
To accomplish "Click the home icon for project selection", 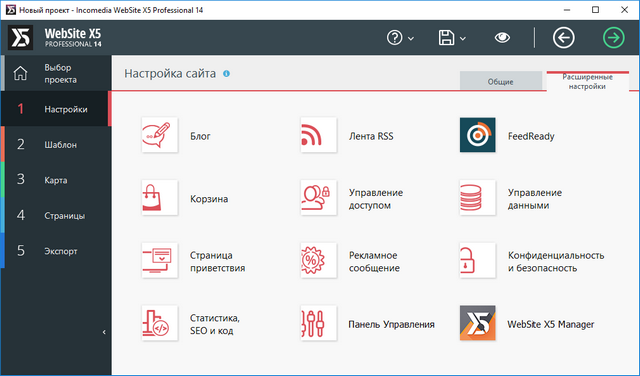I will [20, 73].
